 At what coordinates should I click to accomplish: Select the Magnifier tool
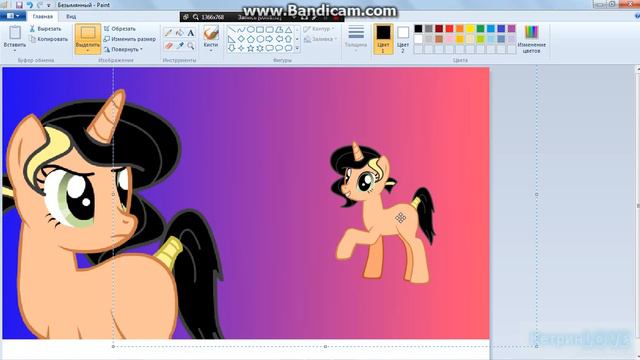pyautogui.click(x=191, y=46)
